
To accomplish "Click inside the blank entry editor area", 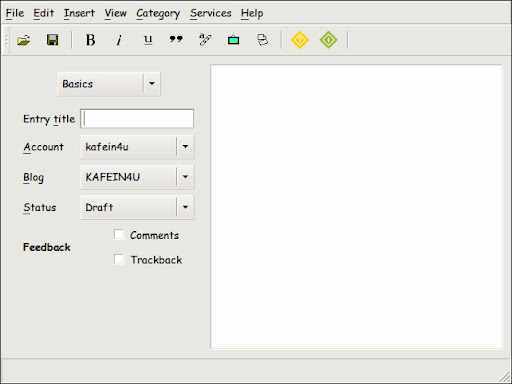I will tap(356, 207).
